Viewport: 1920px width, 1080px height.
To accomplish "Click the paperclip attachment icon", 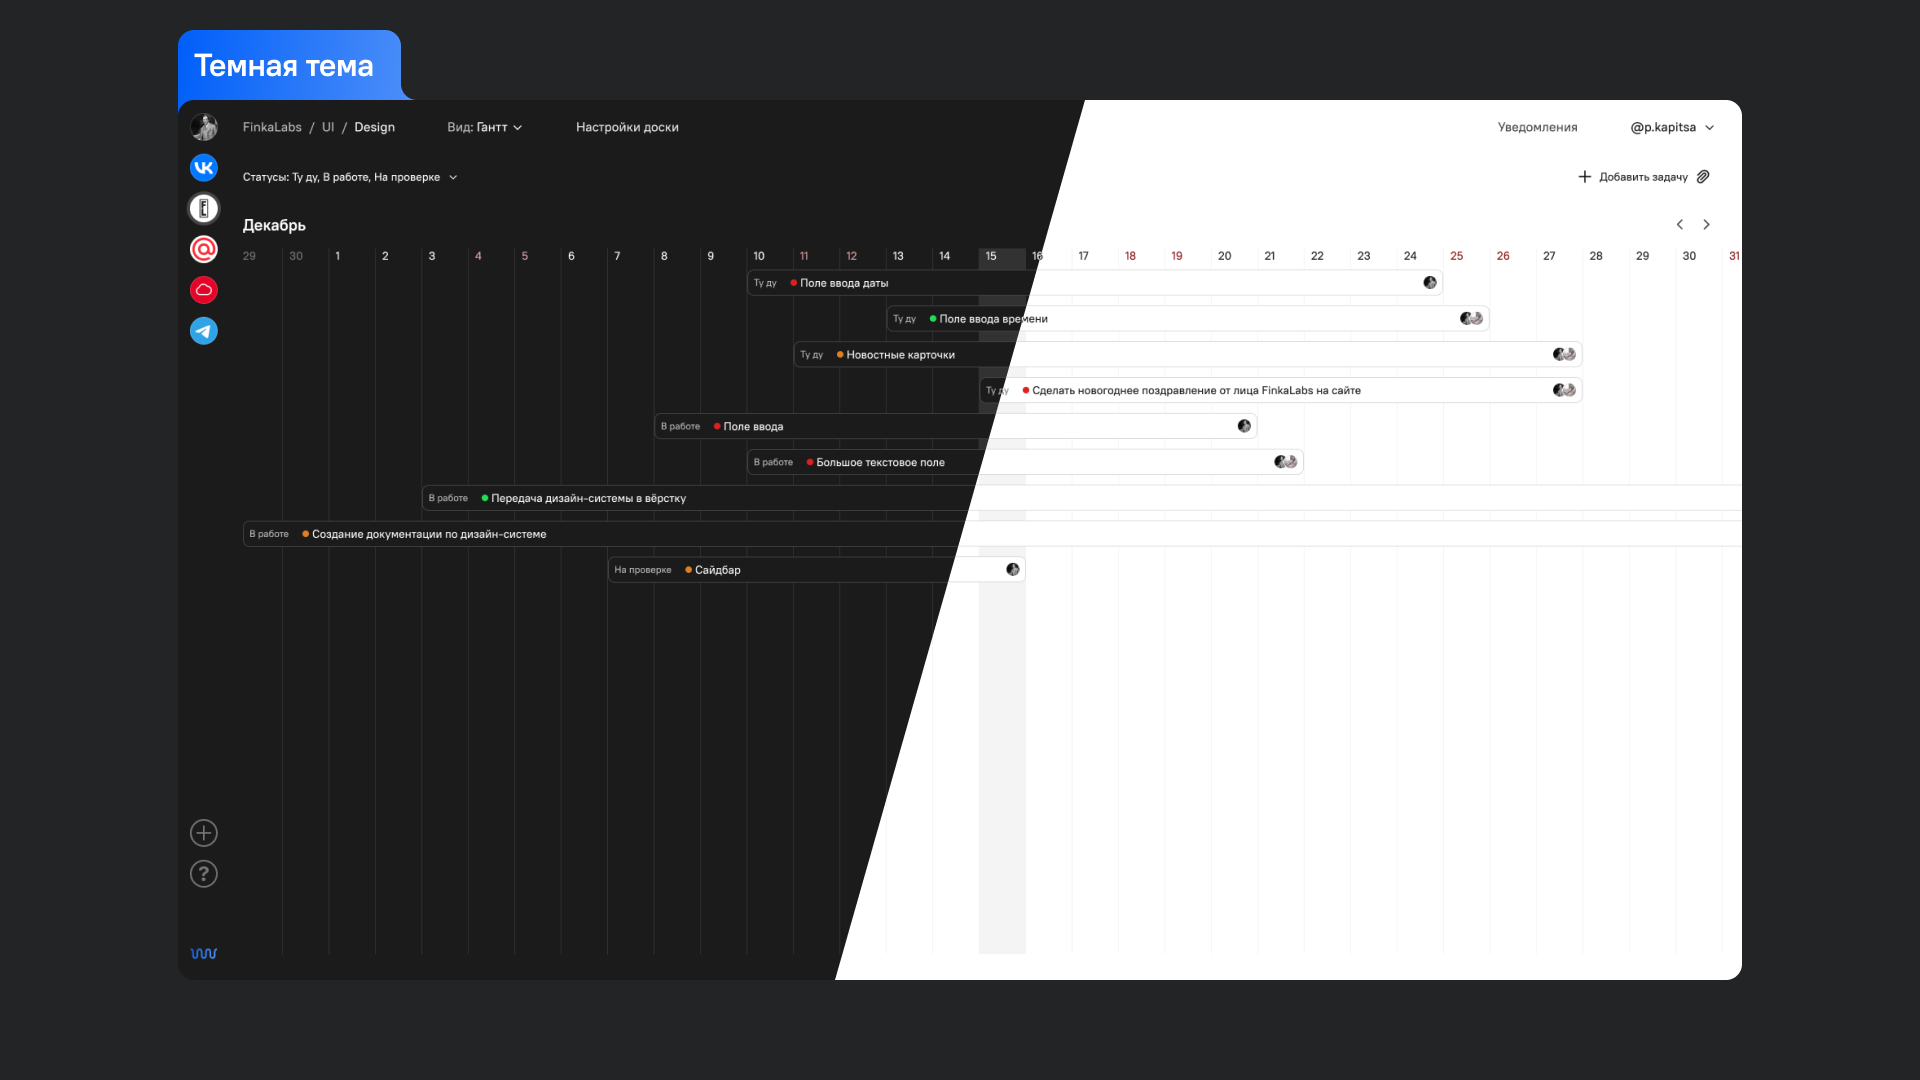I will coord(1703,177).
